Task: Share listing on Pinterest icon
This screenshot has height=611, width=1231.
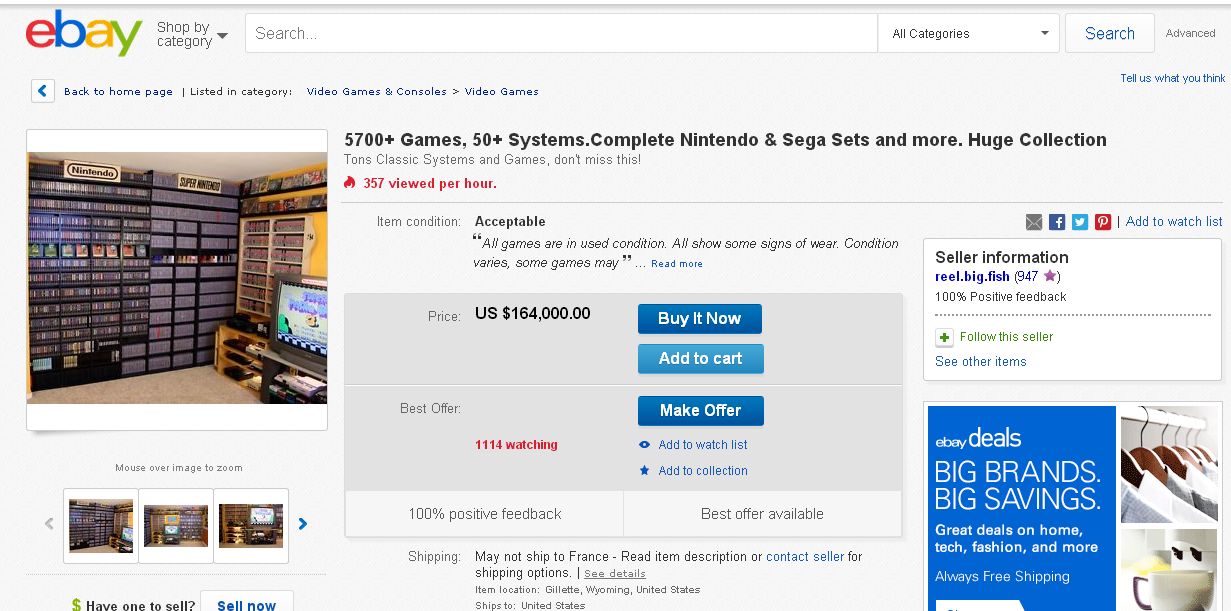Action: (x=1103, y=222)
